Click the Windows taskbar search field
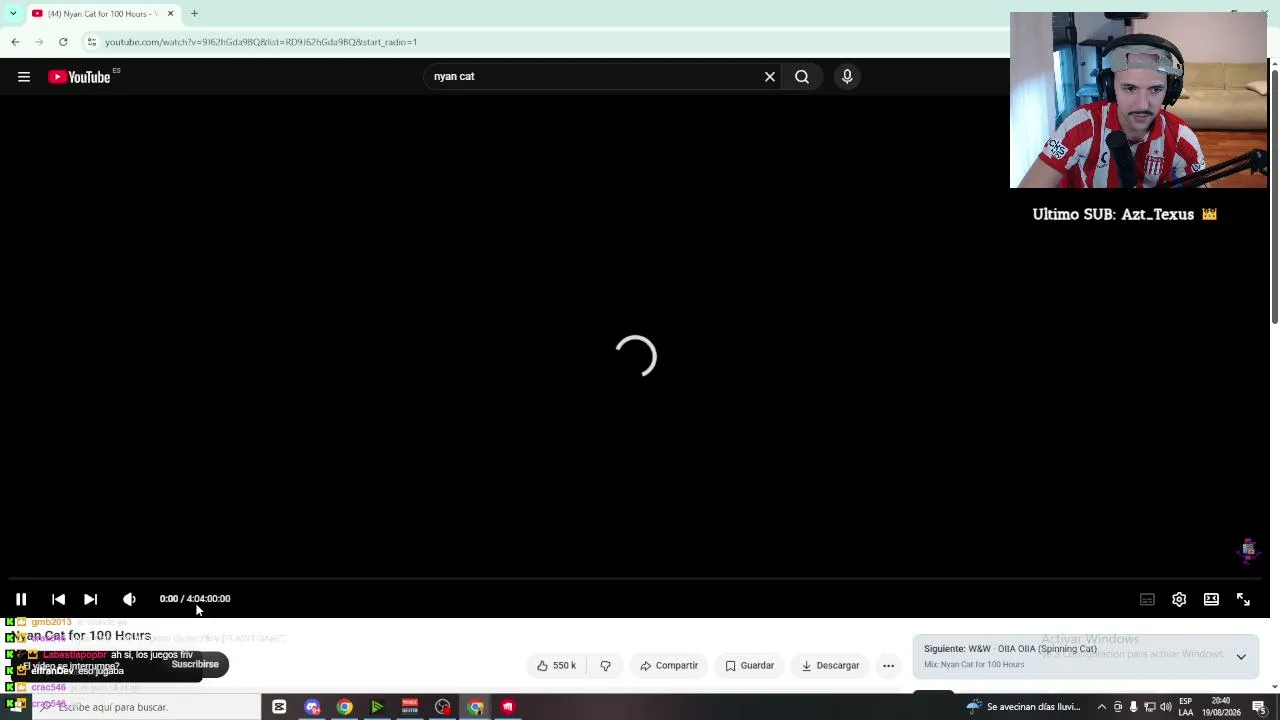The image size is (1280, 720). 147,707
